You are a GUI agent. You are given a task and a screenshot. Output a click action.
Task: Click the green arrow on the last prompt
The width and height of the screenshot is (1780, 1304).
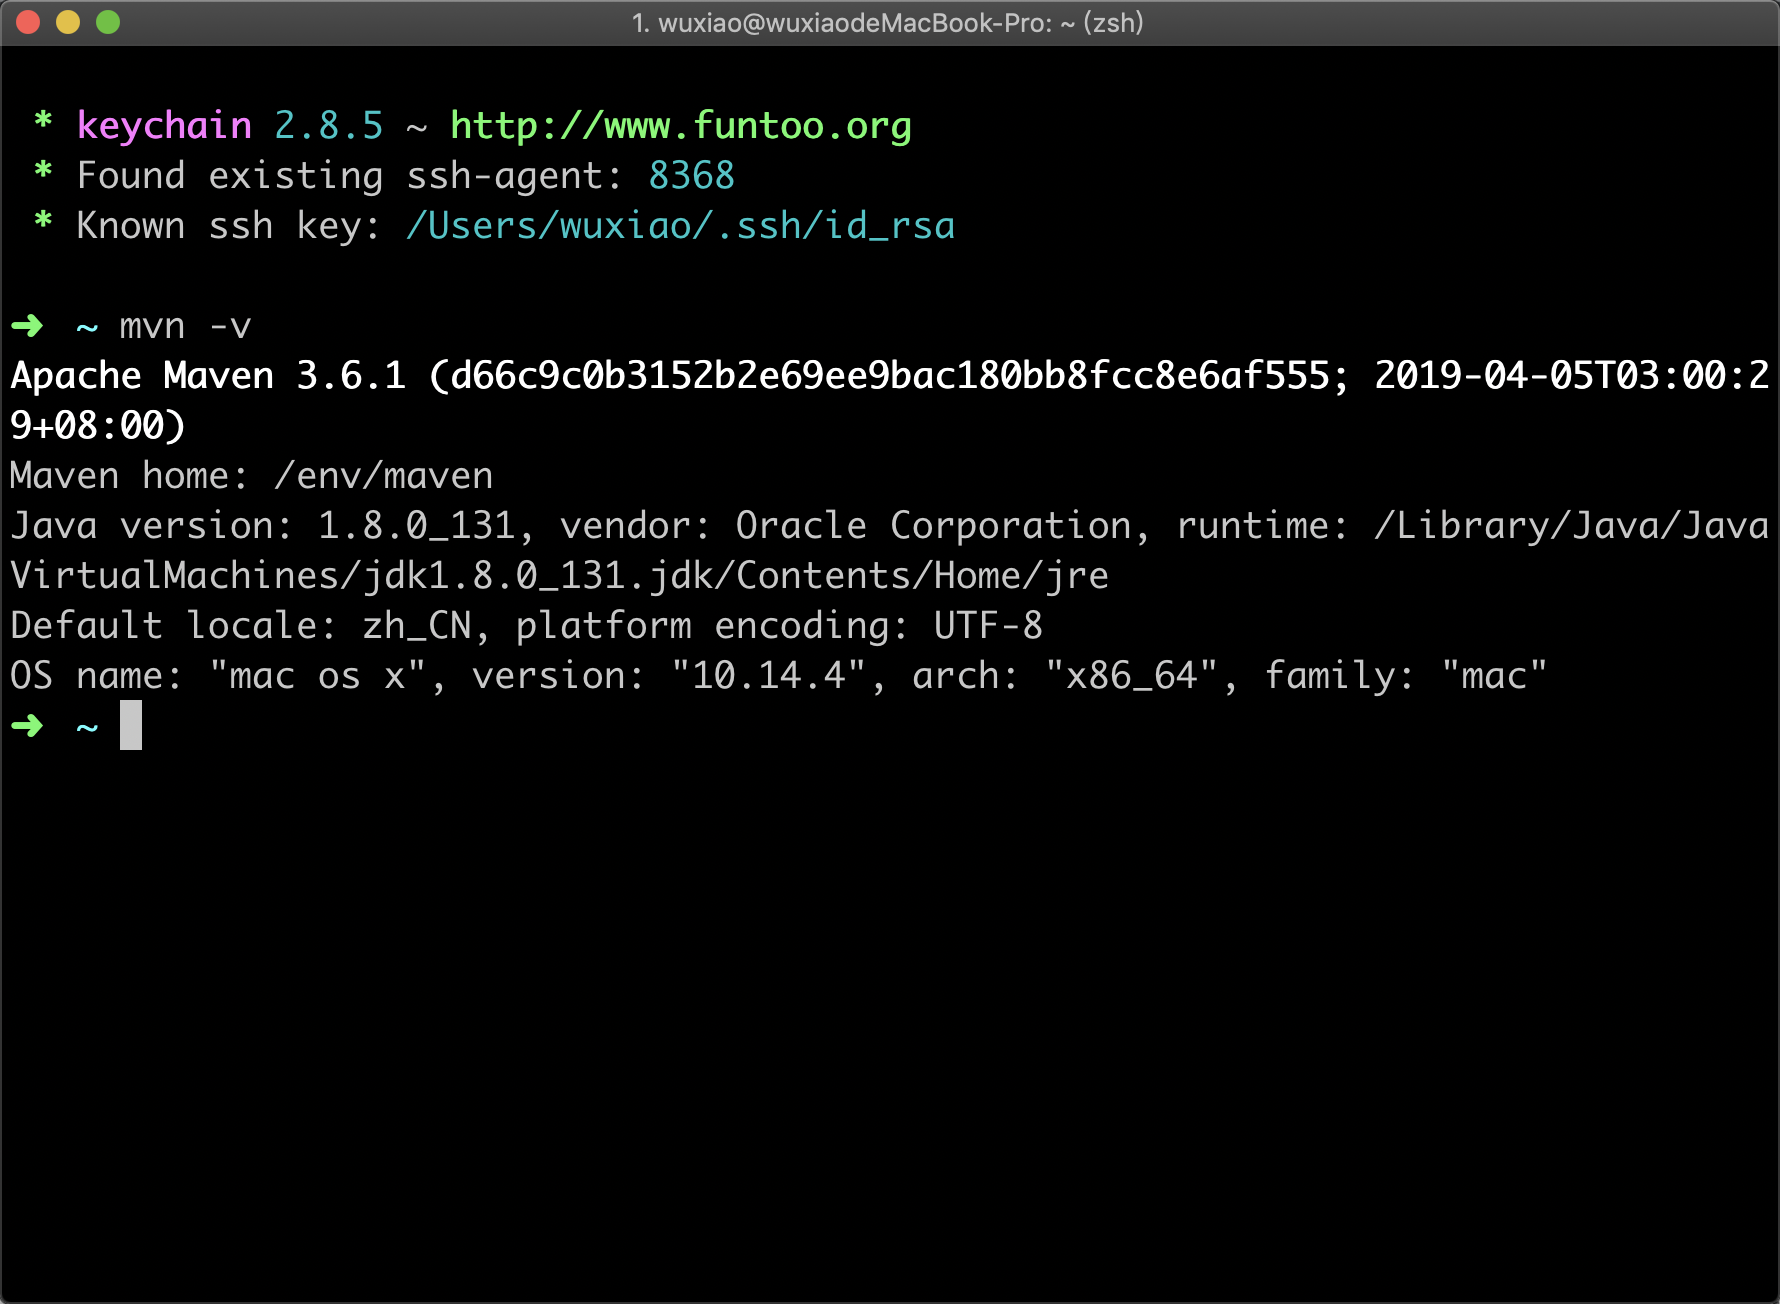(x=27, y=726)
